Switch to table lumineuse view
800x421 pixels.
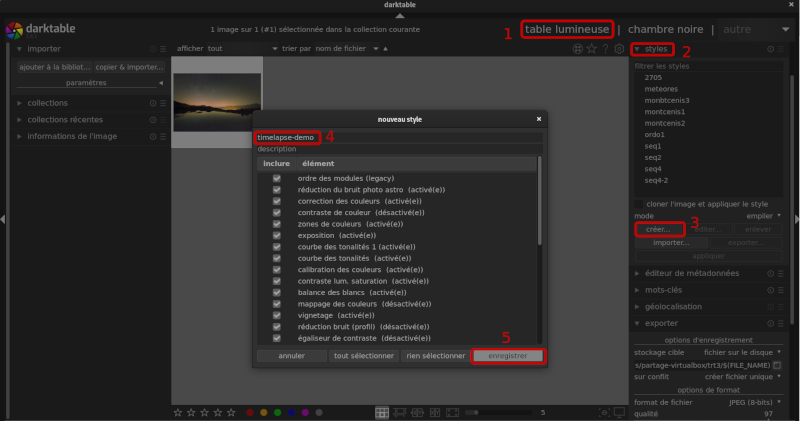567,29
